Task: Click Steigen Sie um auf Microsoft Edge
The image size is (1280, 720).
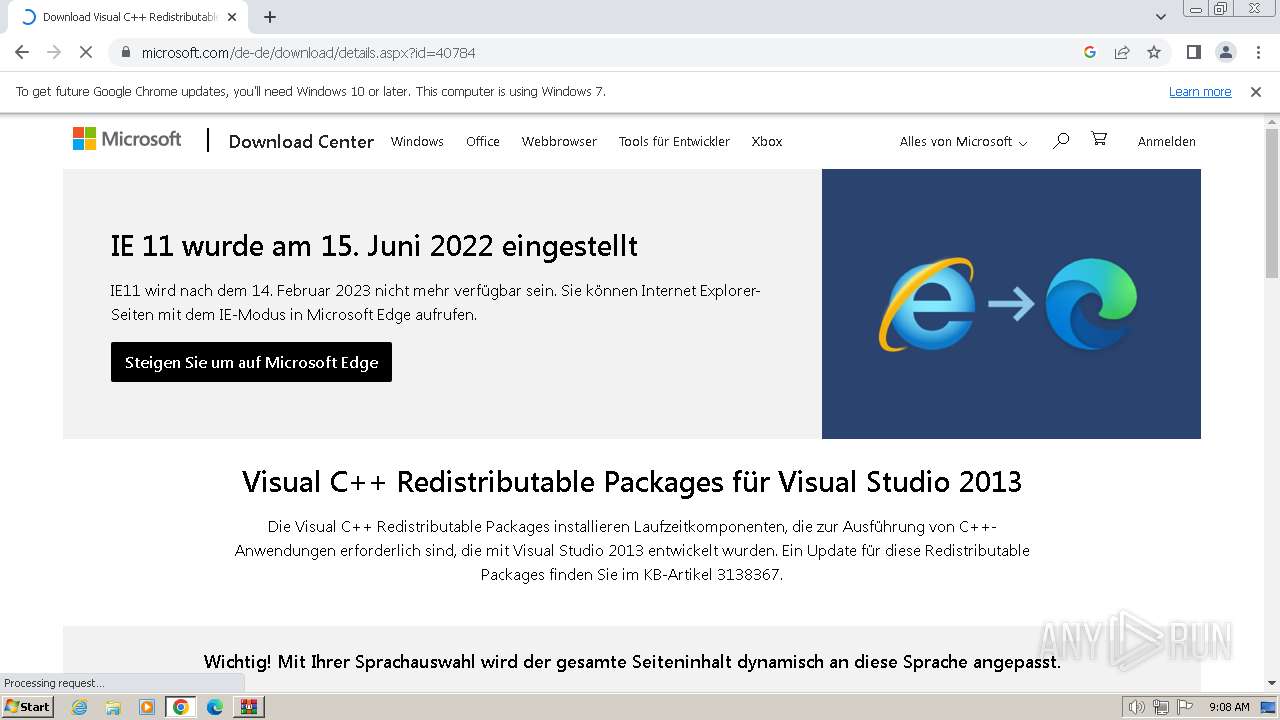Action: pyautogui.click(x=251, y=362)
